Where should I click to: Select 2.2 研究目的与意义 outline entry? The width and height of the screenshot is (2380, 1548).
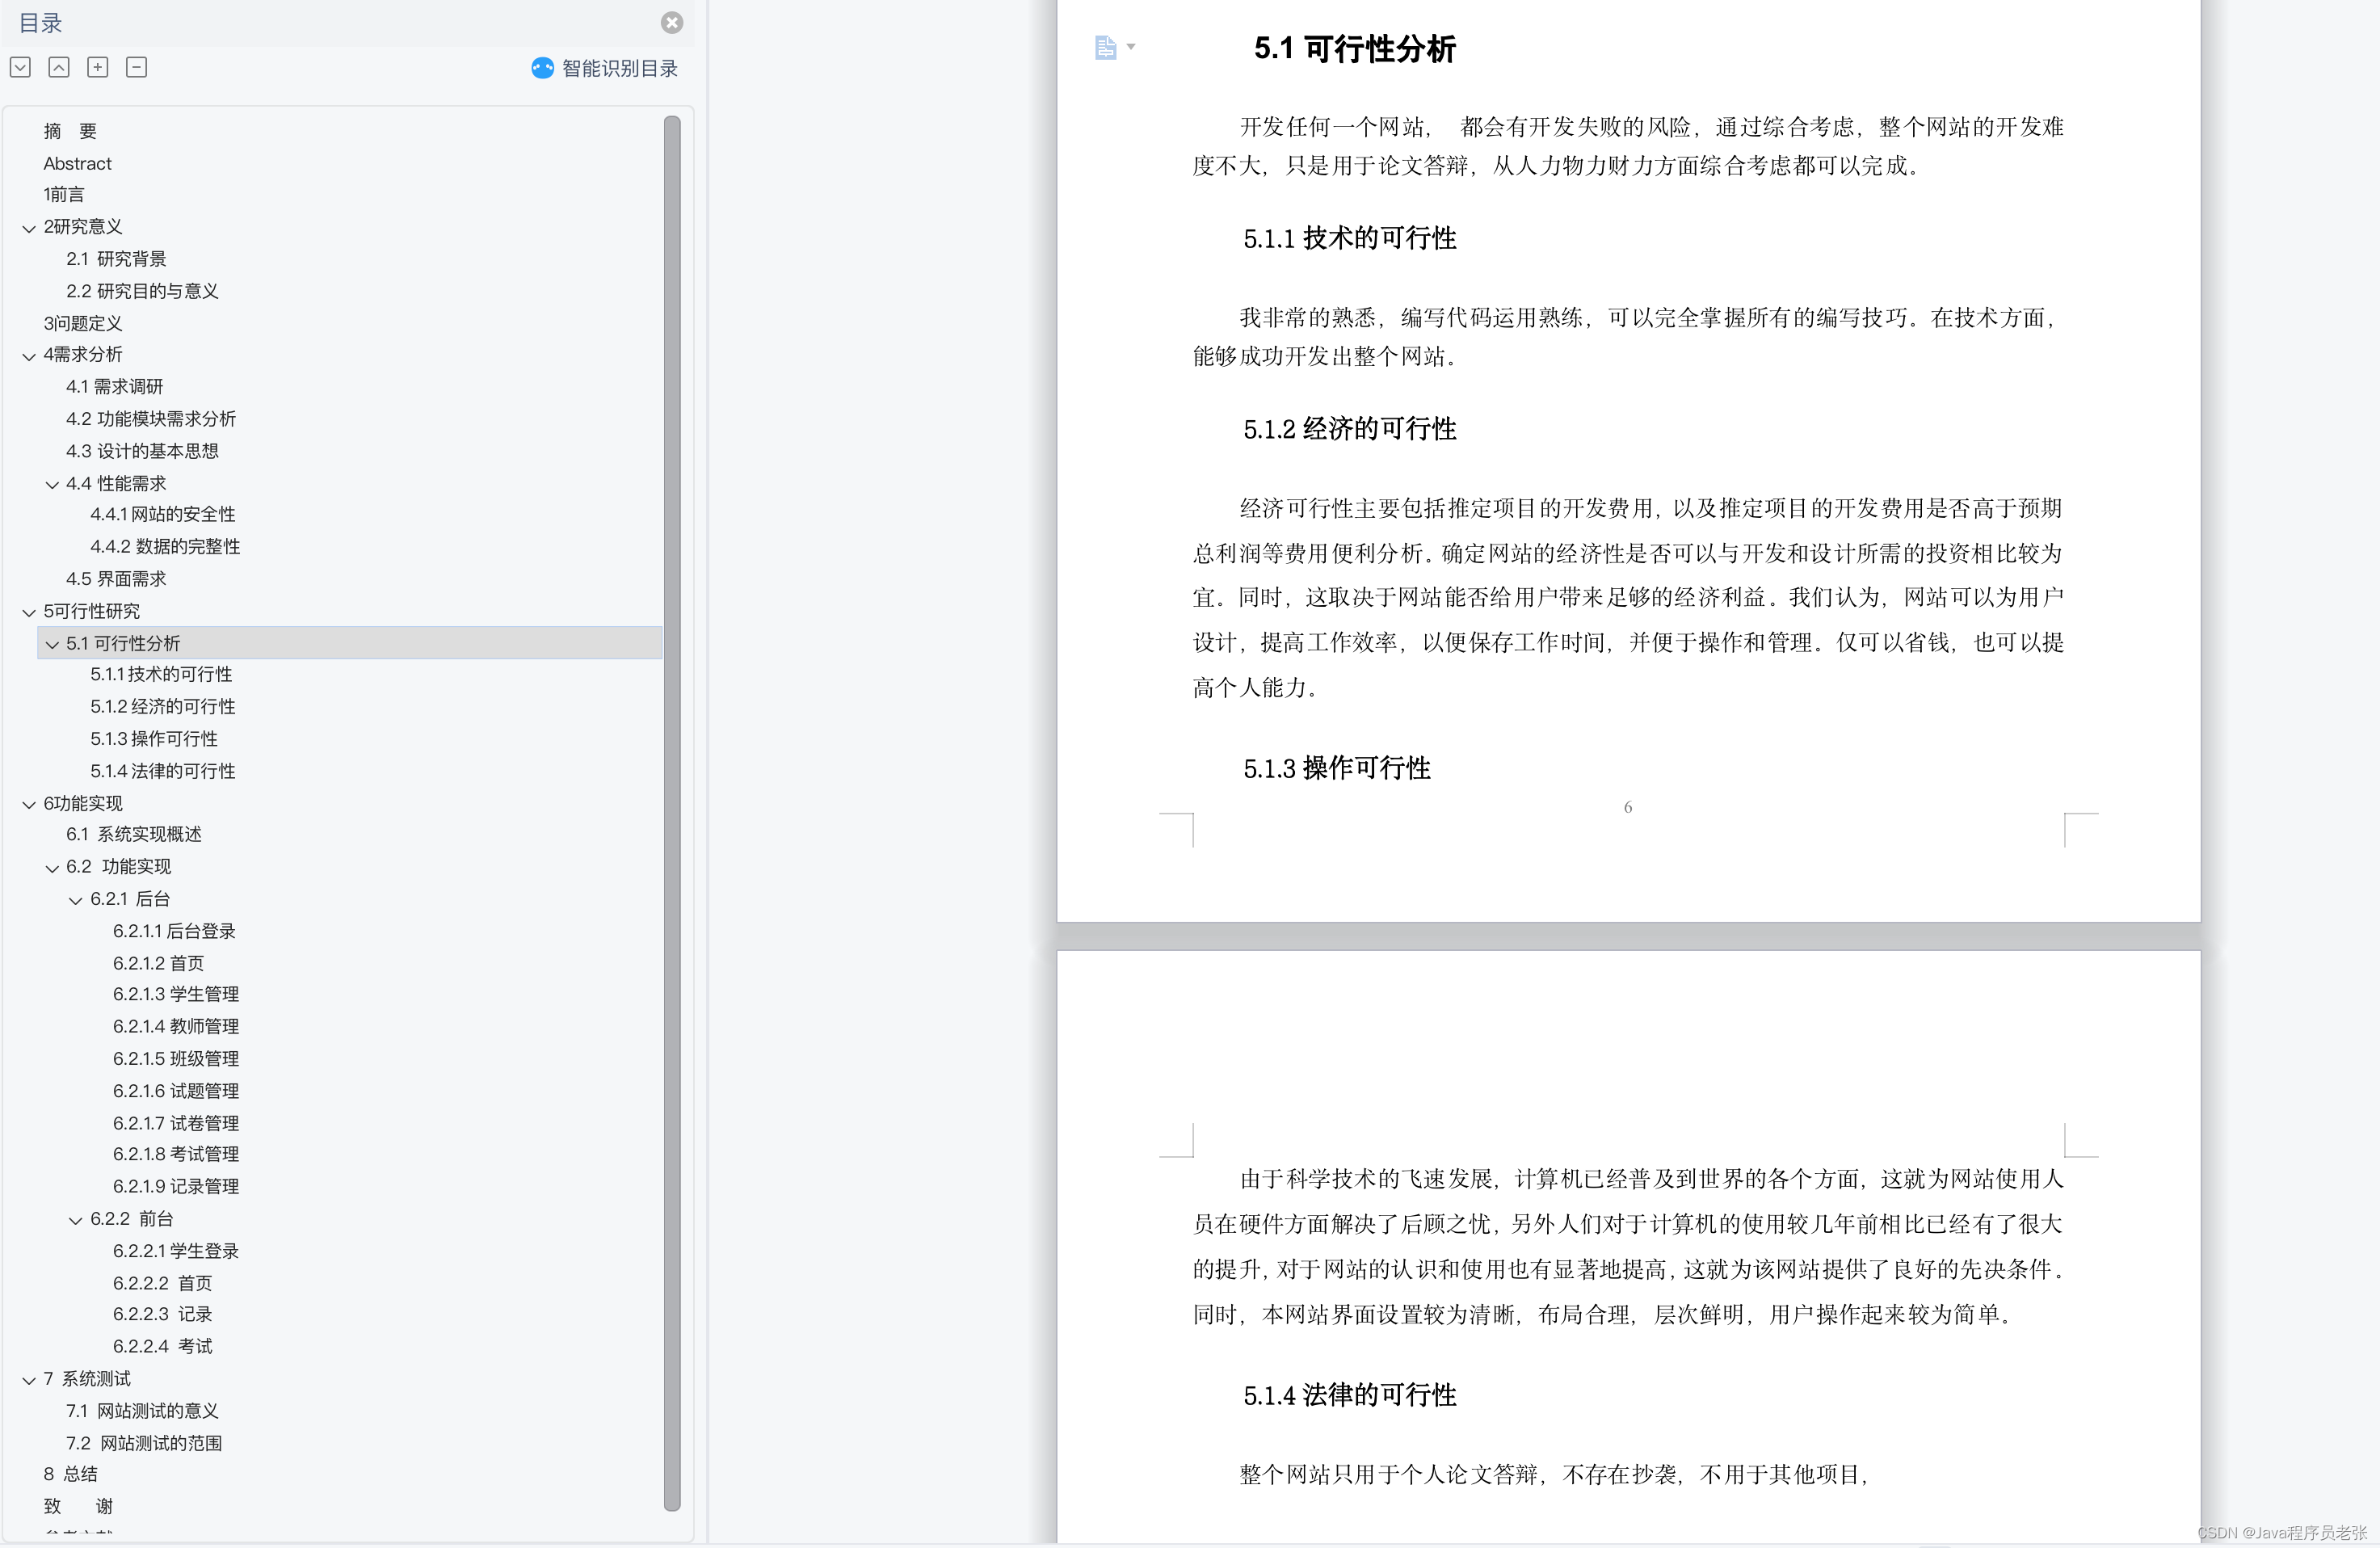[x=142, y=291]
